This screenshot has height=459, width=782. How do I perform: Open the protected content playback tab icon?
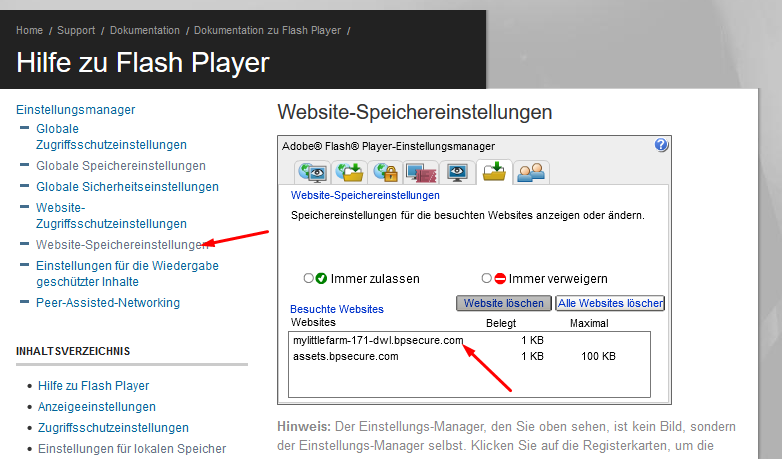click(420, 172)
